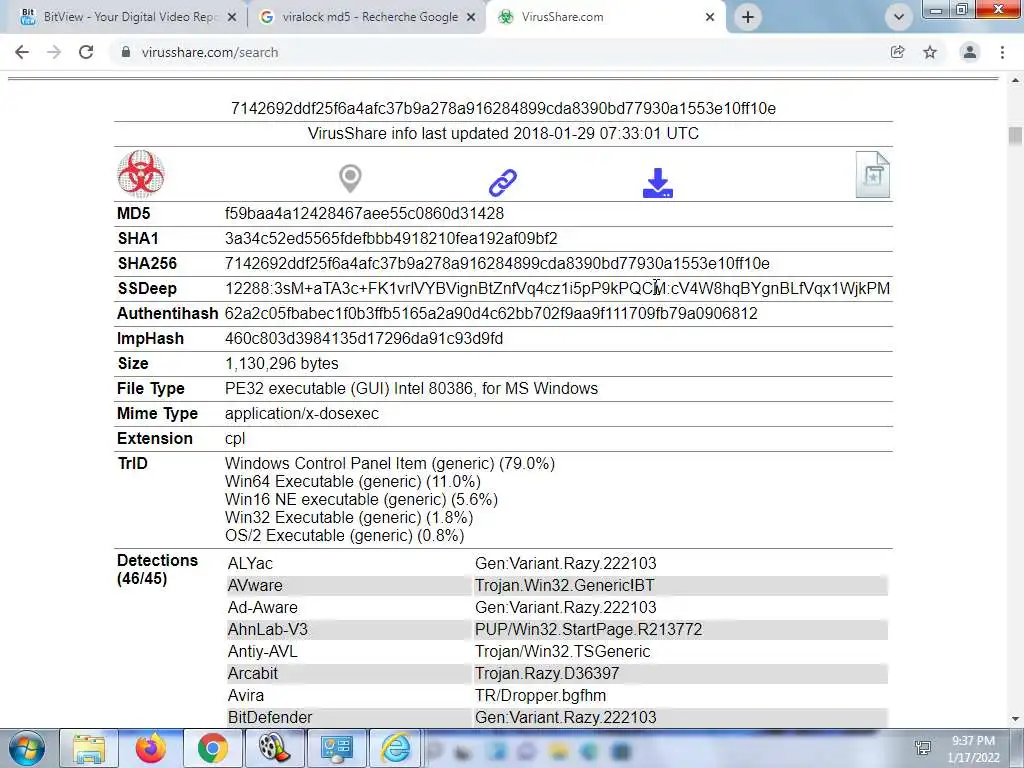Click the Detections (46/45) label
The width and height of the screenshot is (1024, 768).
pos(157,569)
